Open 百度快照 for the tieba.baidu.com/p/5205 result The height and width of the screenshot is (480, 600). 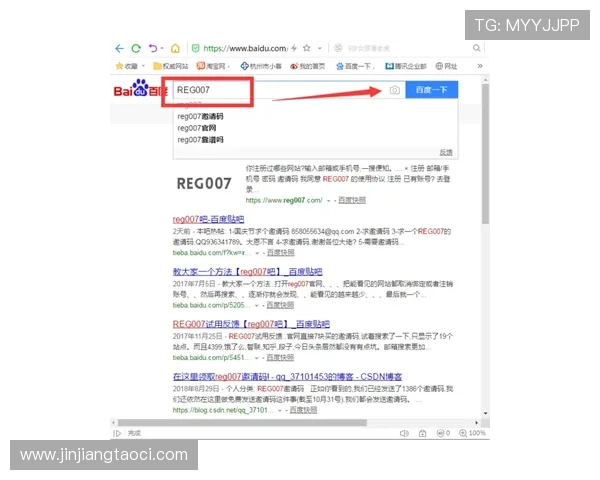[x=280, y=305]
